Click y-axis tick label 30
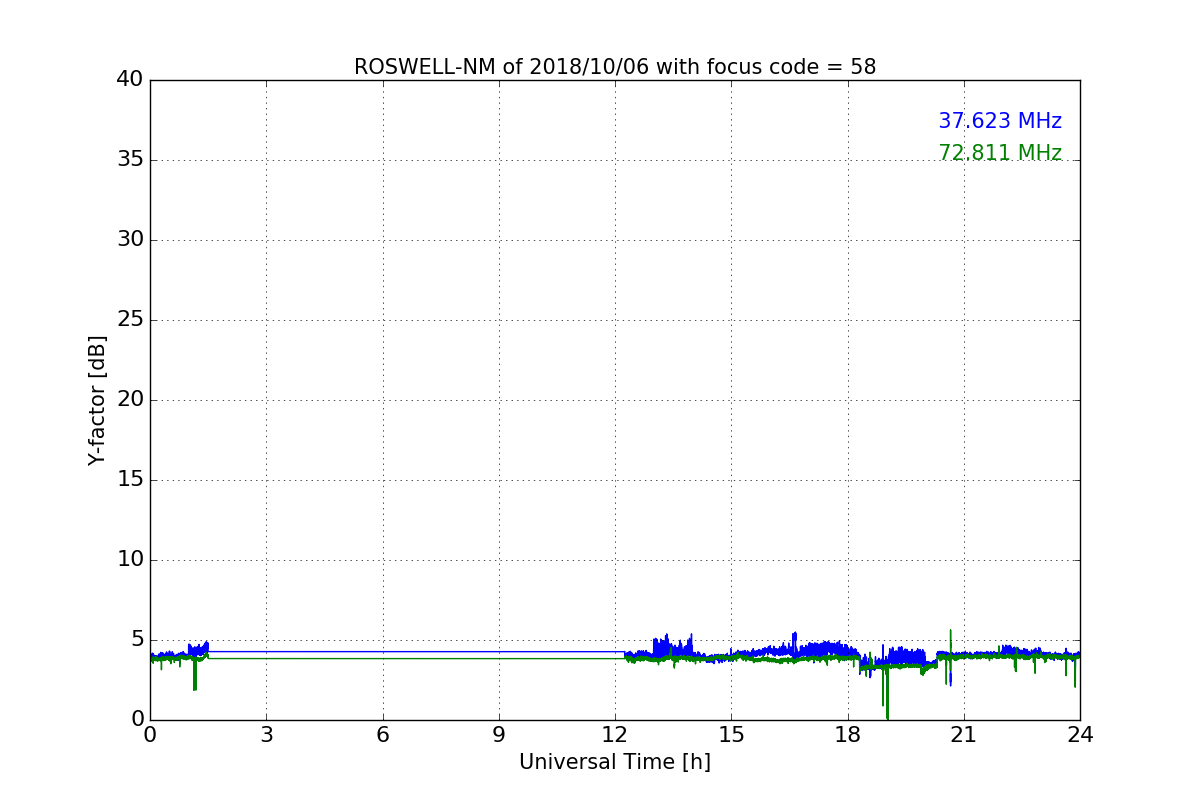This screenshot has width=1200, height=800. [130, 240]
